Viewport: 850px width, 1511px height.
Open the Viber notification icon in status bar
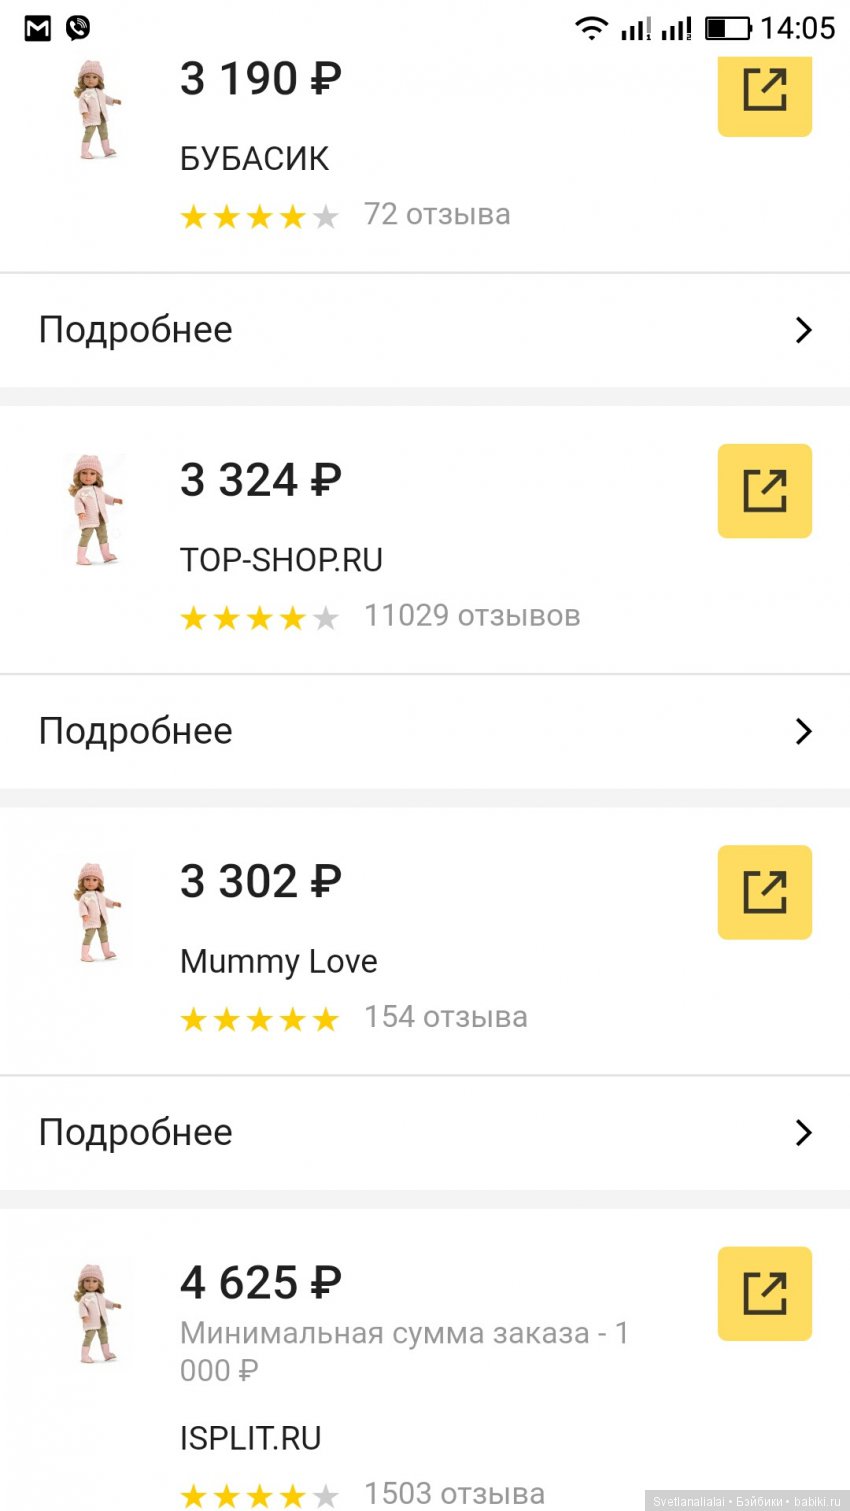pos(78,28)
